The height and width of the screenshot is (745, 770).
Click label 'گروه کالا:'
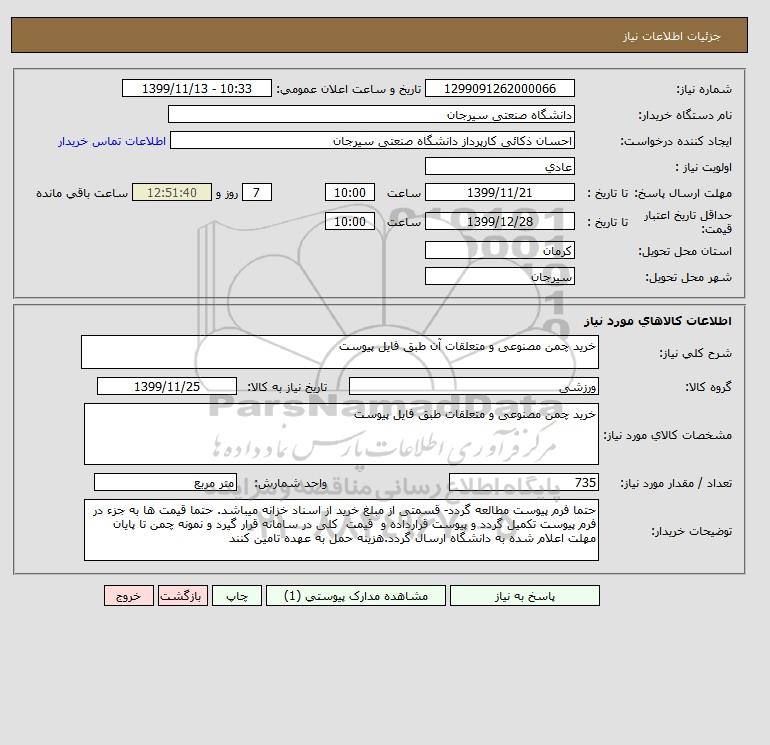coord(709,387)
